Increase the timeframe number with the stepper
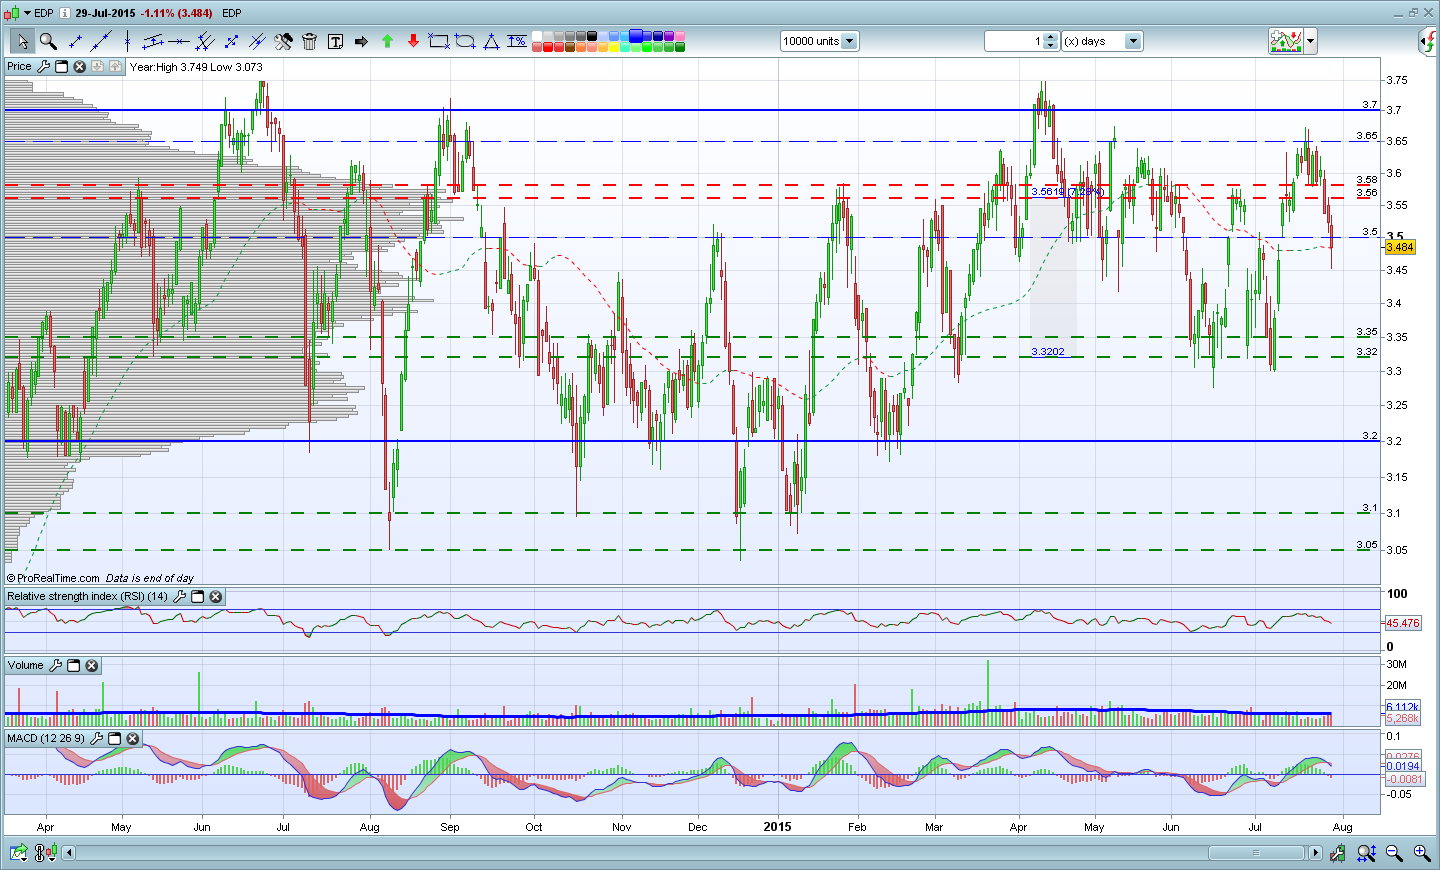Screen dimensions: 1440x870 pos(1050,37)
